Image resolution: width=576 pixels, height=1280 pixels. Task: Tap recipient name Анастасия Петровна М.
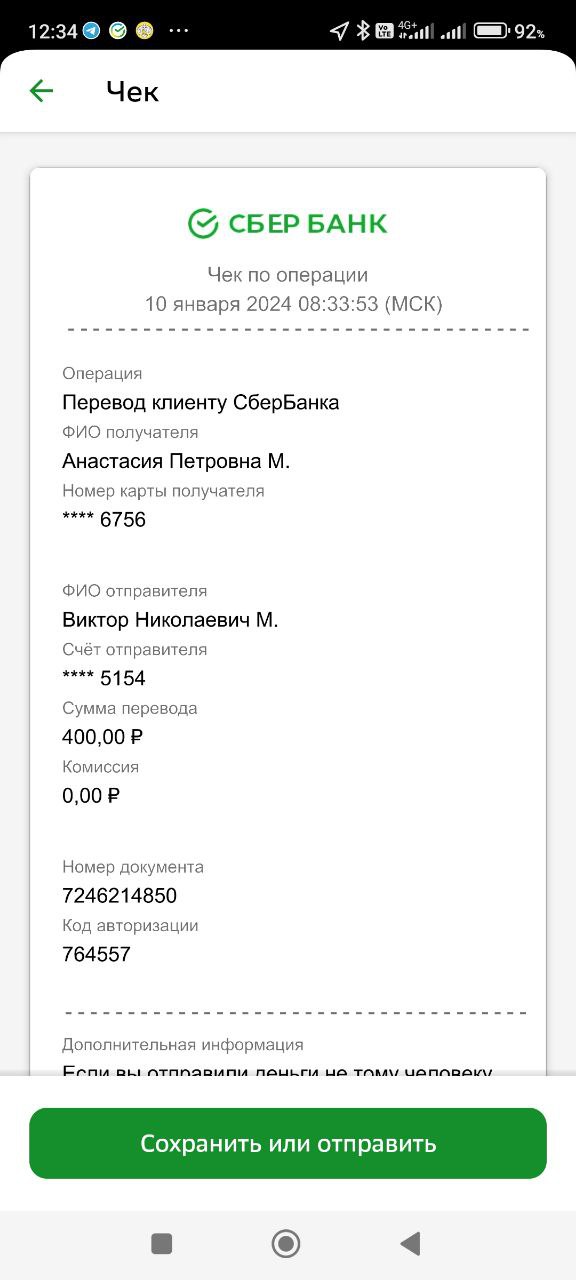(176, 461)
